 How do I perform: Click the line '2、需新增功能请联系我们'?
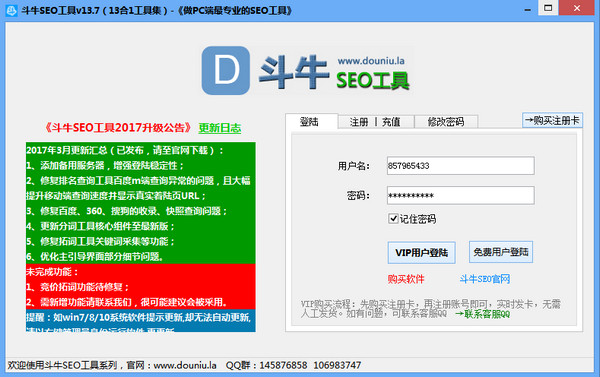[126, 302]
